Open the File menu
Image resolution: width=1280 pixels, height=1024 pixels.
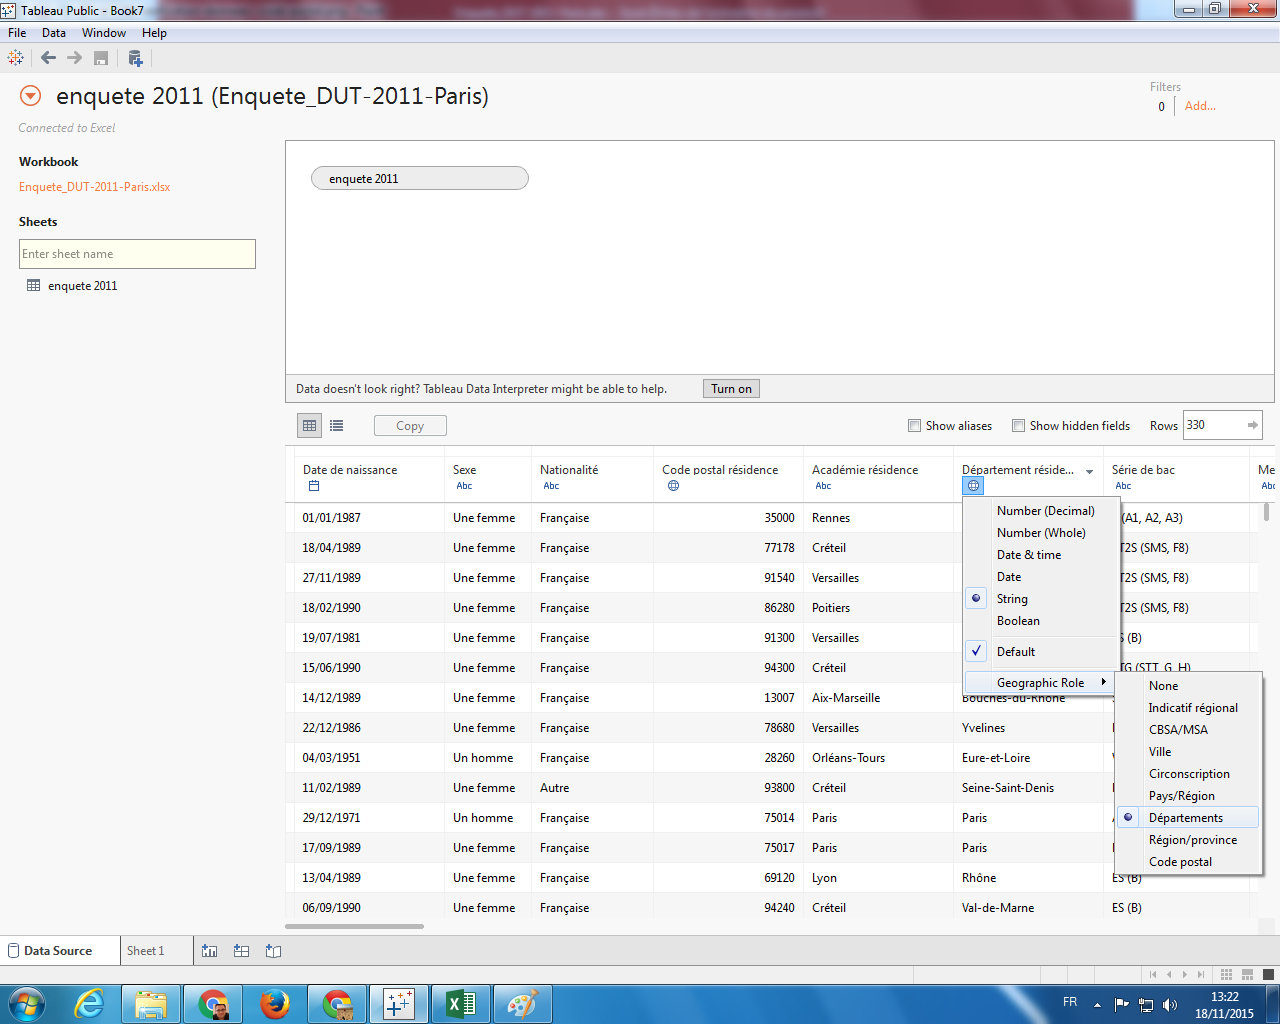pos(17,33)
